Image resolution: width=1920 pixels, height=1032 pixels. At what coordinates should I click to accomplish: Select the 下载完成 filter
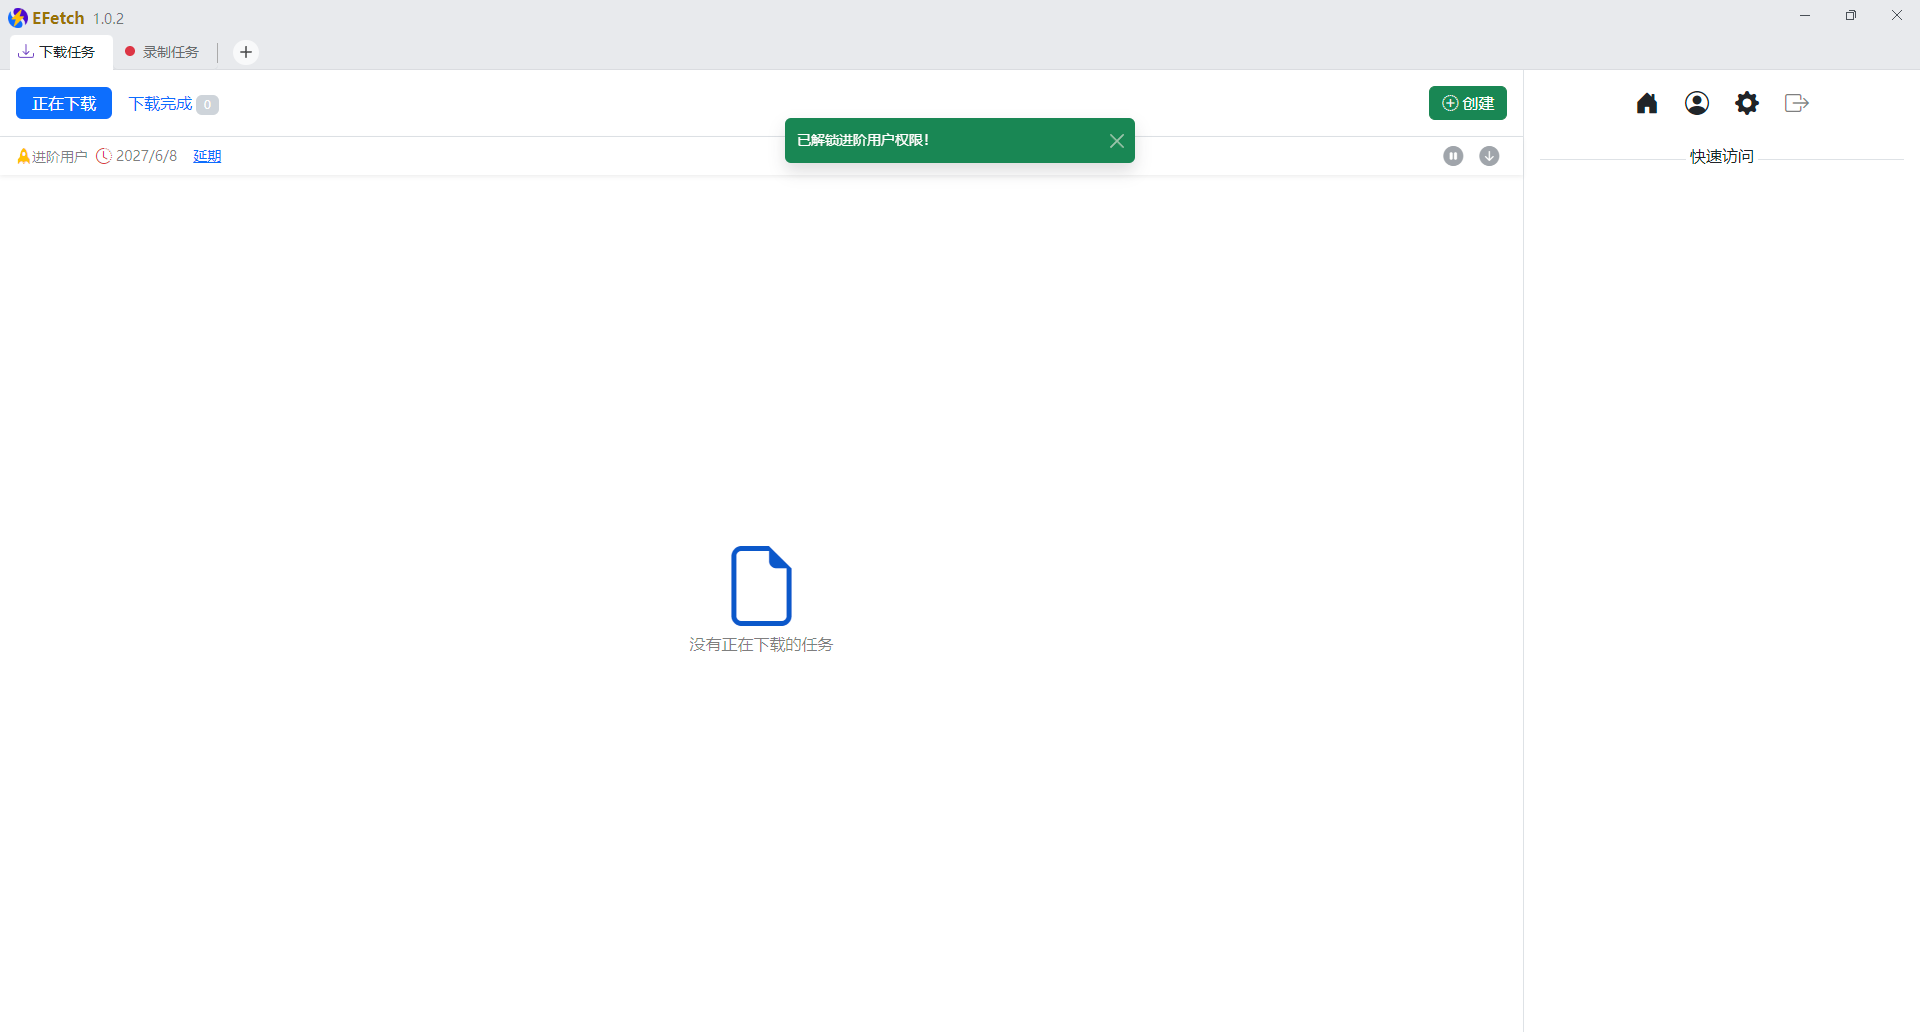(173, 104)
